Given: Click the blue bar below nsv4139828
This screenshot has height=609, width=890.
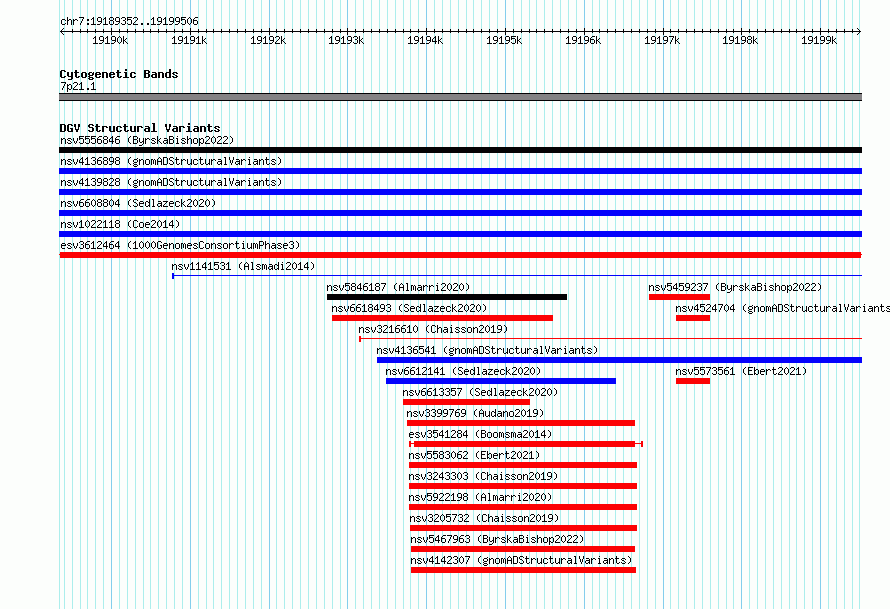Looking at the screenshot, I should tap(460, 192).
